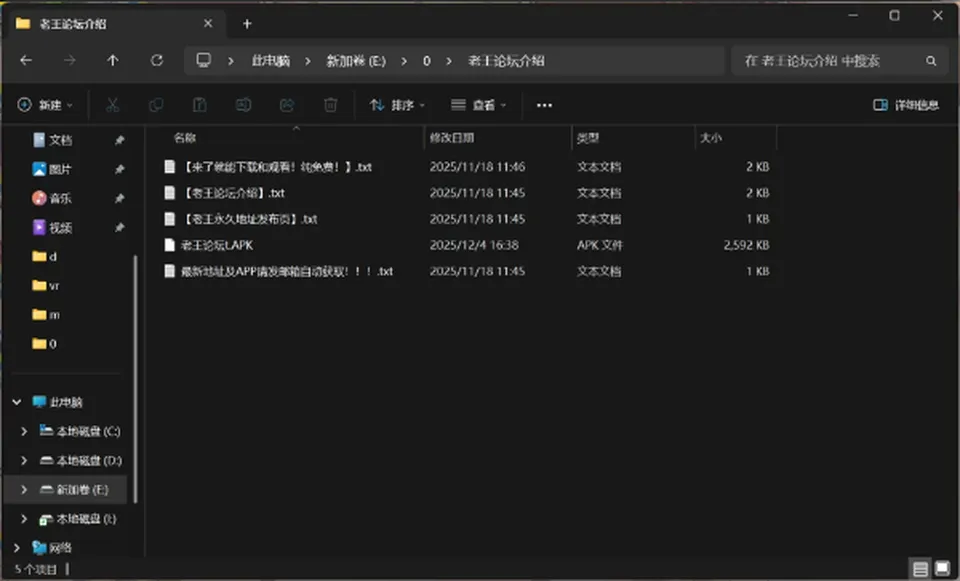Open the 新建 (New) dropdown
This screenshot has height=581, width=960.
[45, 105]
